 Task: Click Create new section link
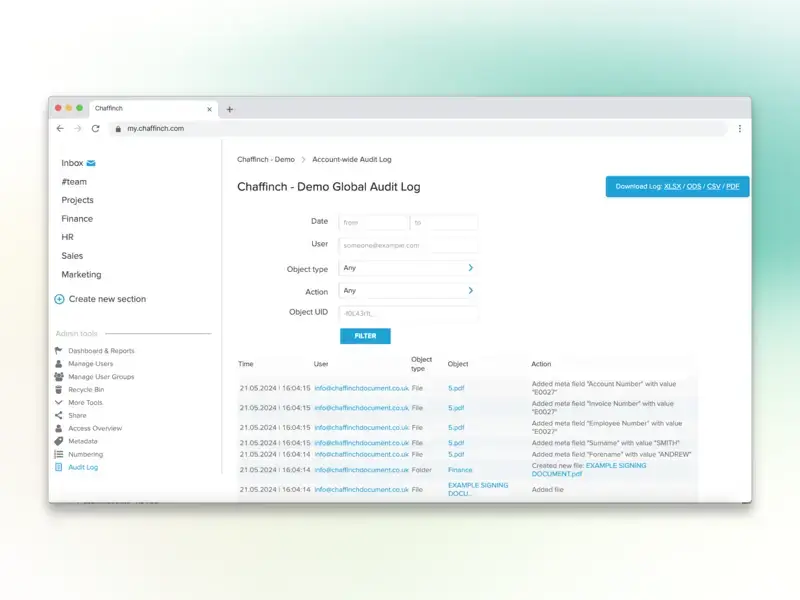pos(107,299)
